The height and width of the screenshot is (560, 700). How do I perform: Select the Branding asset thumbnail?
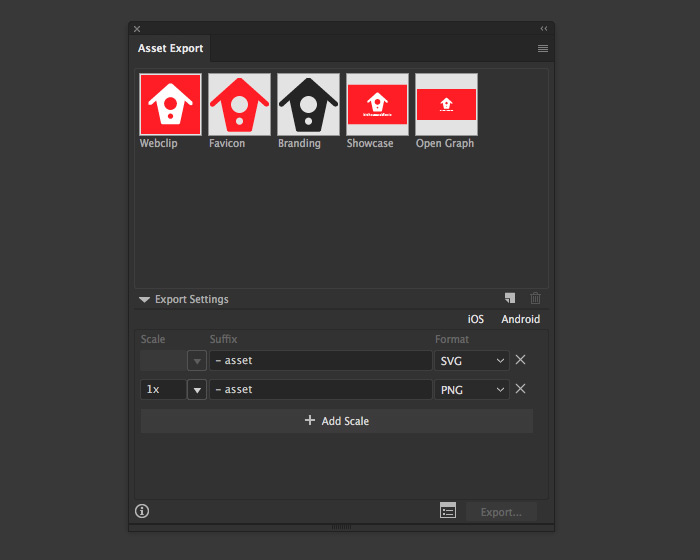308,104
